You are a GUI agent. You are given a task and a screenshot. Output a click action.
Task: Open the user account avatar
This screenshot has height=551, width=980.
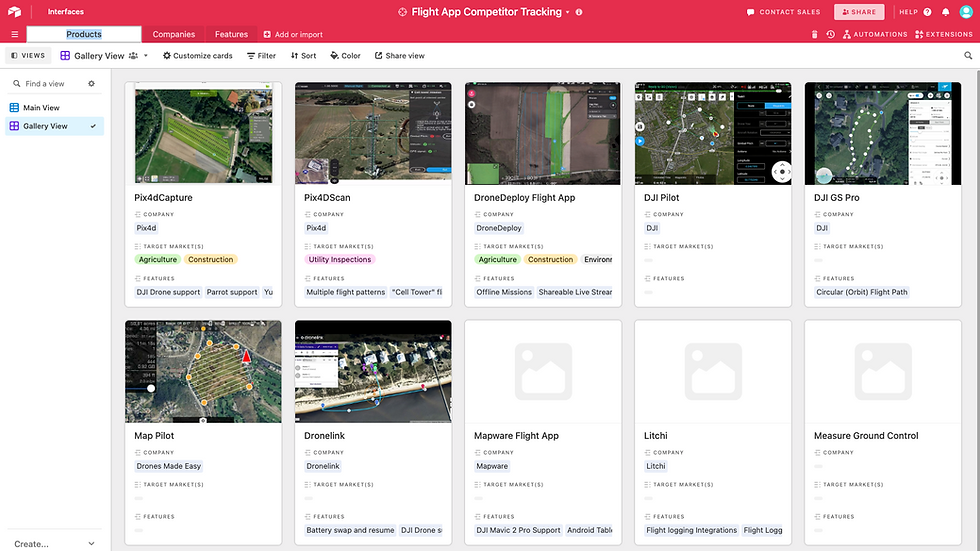click(x=966, y=12)
